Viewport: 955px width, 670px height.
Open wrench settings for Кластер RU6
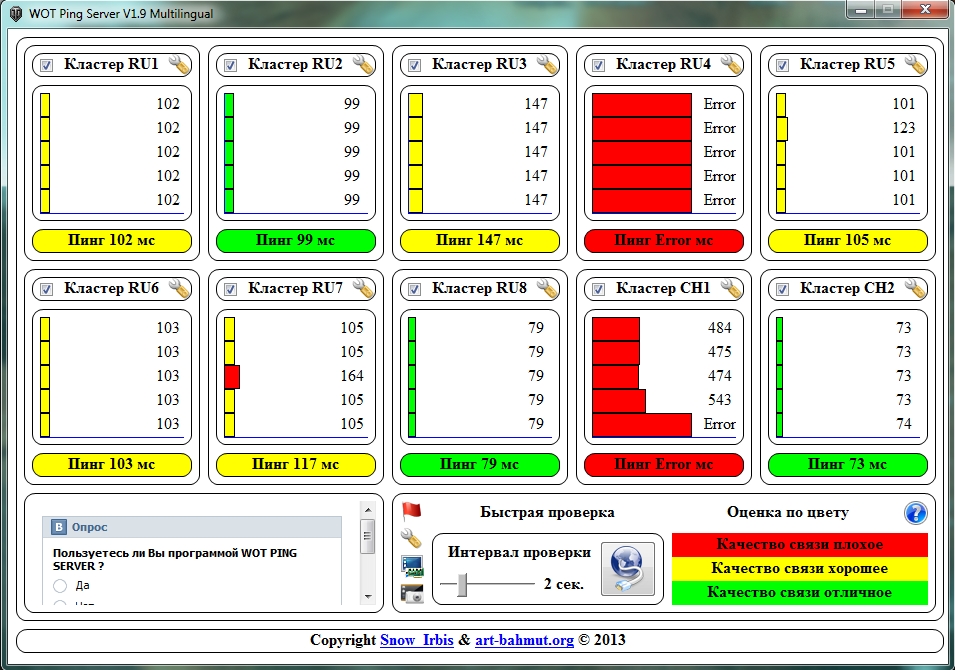[x=180, y=289]
